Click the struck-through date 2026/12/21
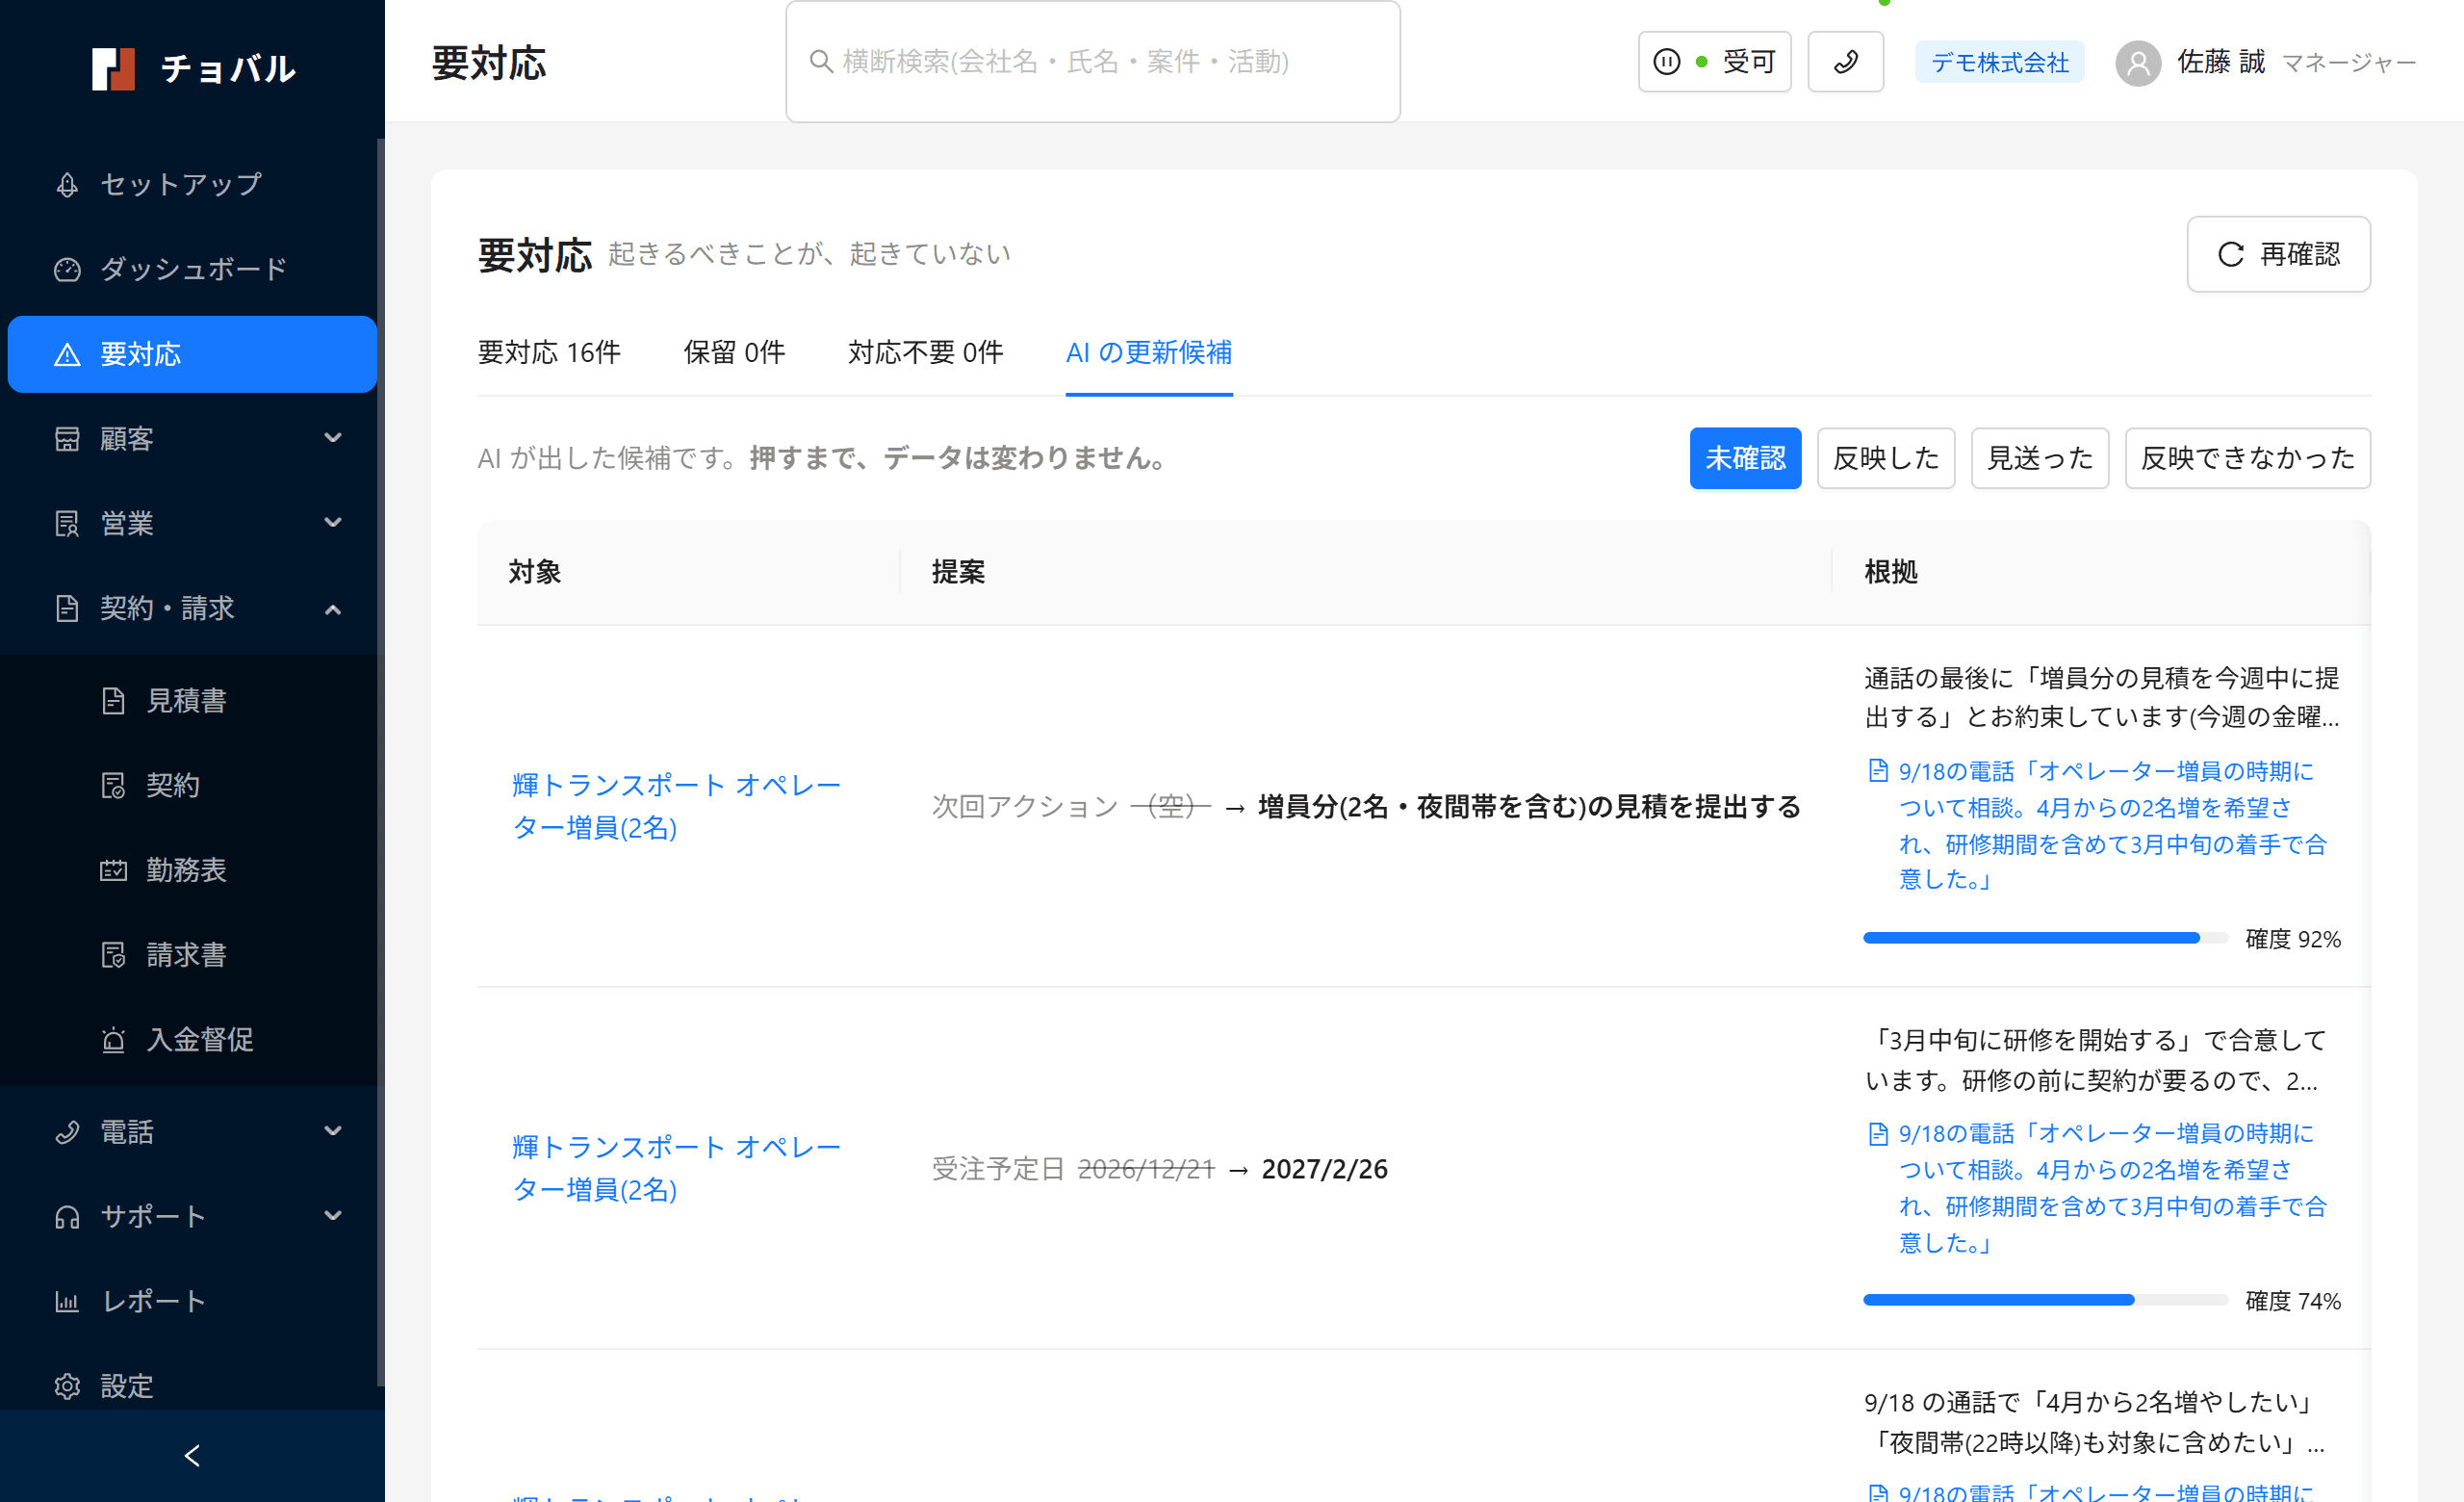The height and width of the screenshot is (1502, 2464). tap(1146, 1169)
